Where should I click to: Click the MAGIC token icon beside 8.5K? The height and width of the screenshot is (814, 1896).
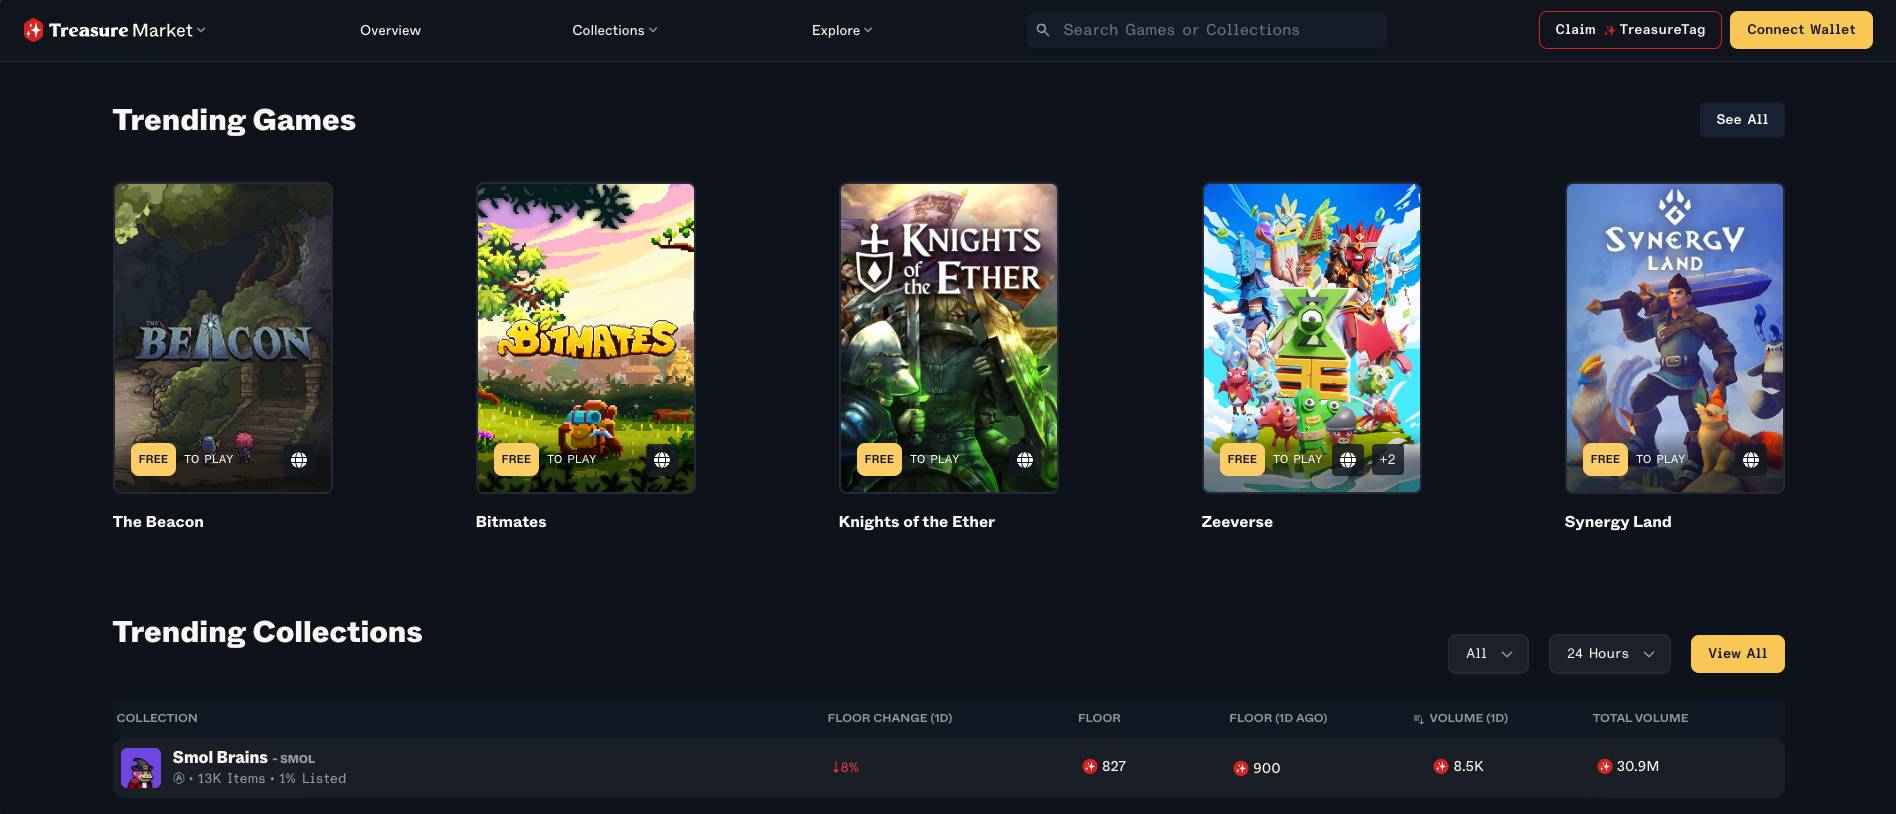click(x=1441, y=766)
